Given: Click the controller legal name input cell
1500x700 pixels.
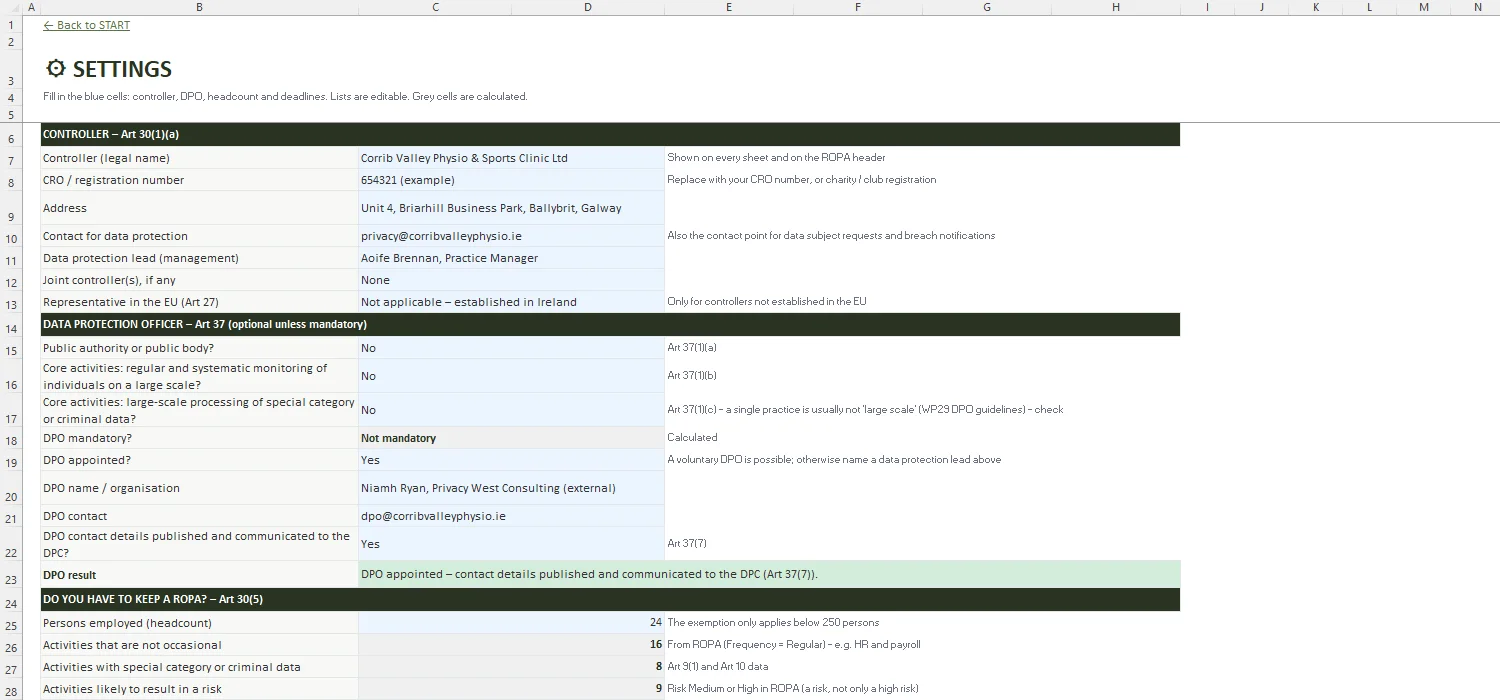Looking at the screenshot, I should point(511,158).
